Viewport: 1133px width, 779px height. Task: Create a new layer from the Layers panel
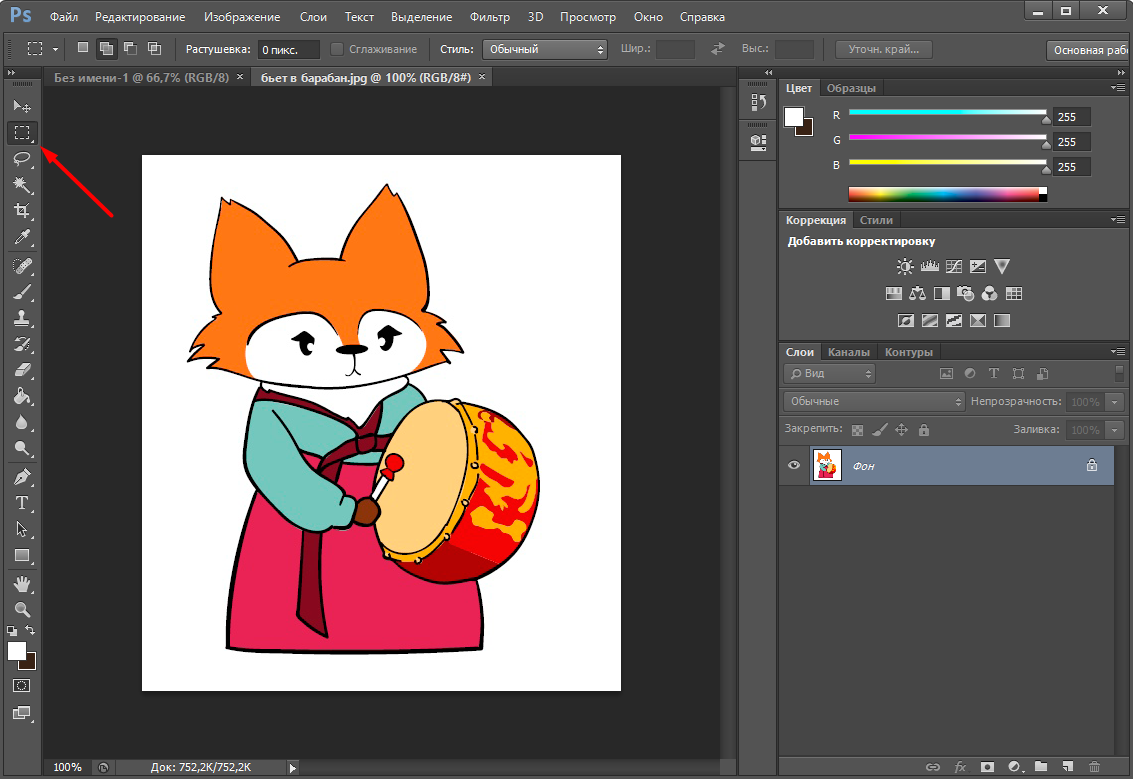click(1067, 767)
